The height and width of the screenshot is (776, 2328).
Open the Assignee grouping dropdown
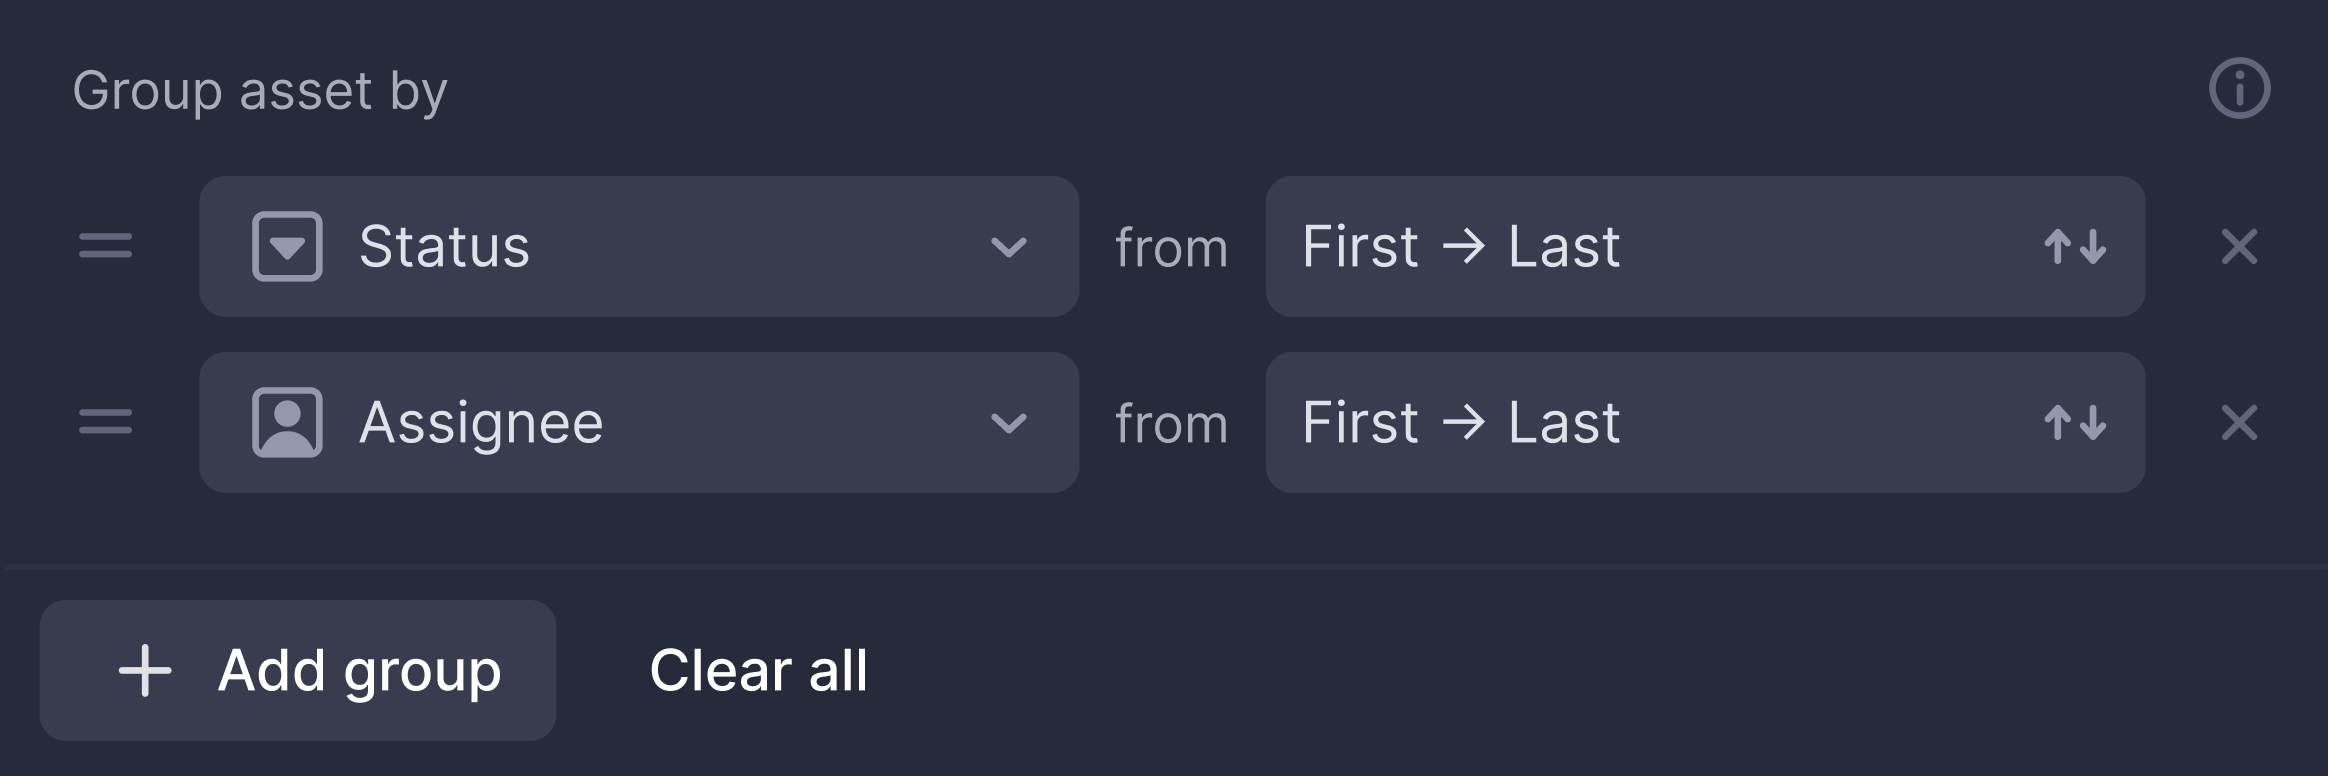pos(640,422)
